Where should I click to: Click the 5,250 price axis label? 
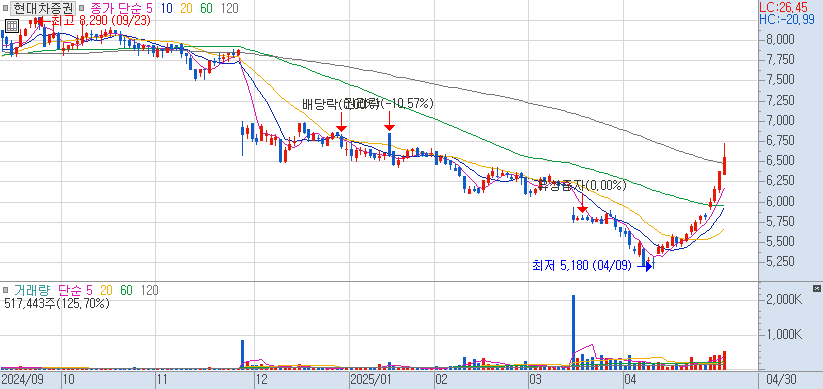[779, 261]
